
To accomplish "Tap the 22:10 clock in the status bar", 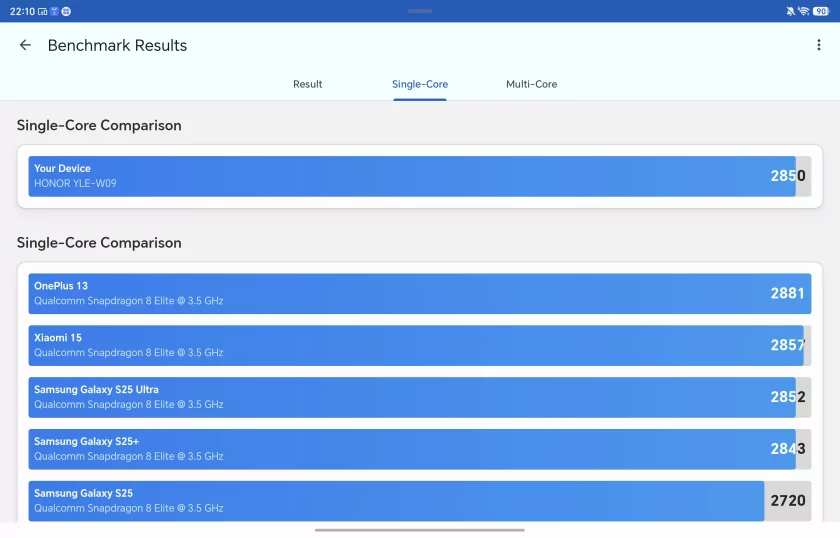I will pos(22,11).
